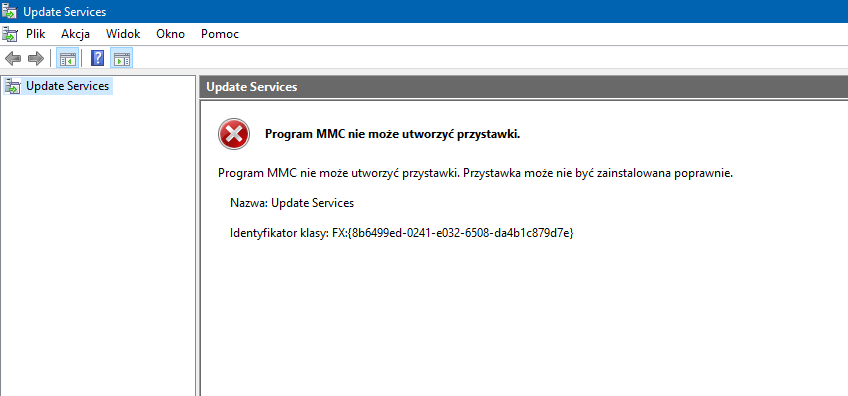Click the Update Services results pane header
Screen dimensions: 848x396
coord(524,87)
